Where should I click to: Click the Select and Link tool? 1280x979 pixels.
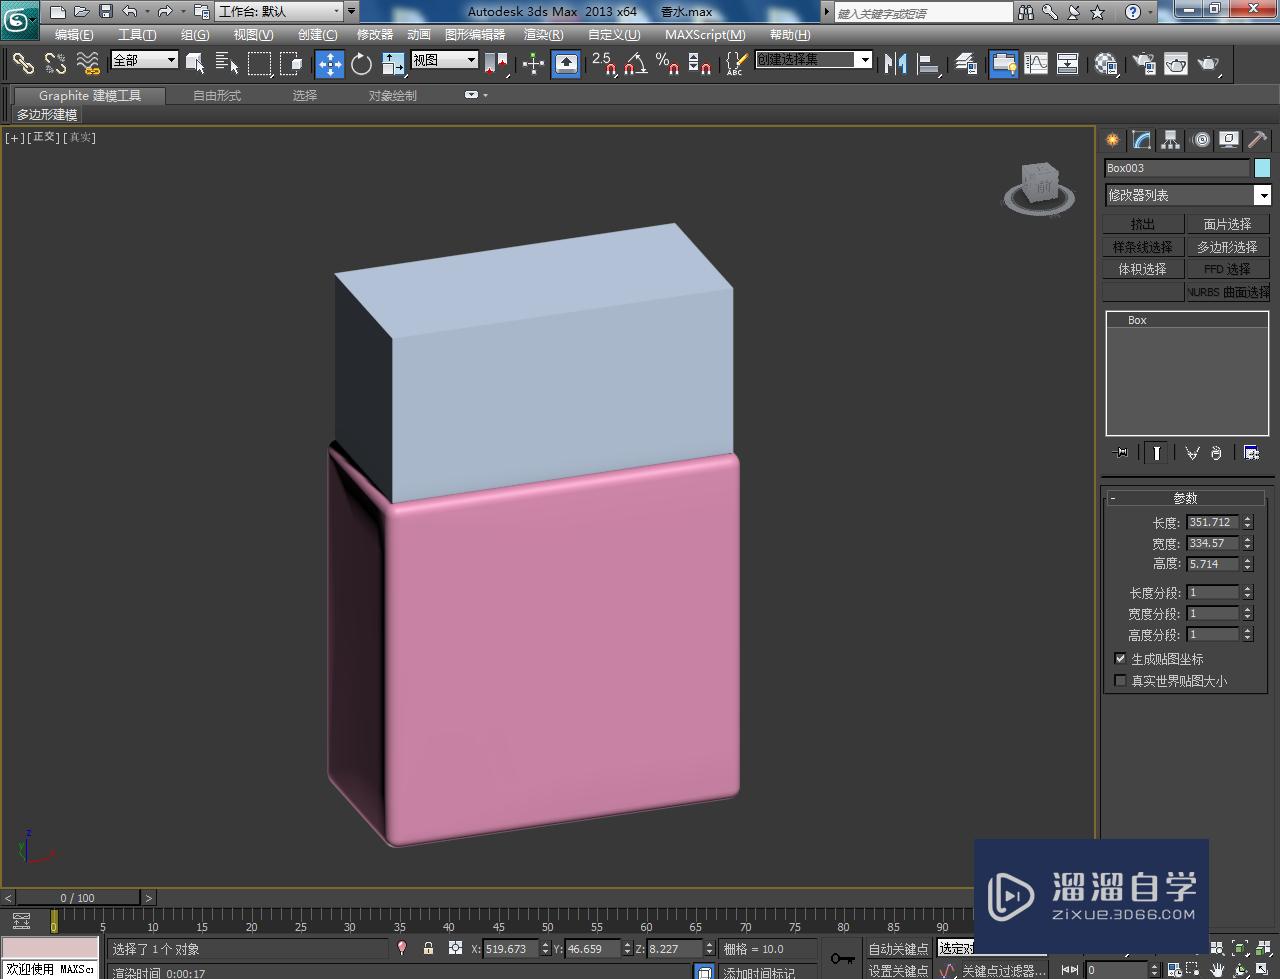pos(23,64)
